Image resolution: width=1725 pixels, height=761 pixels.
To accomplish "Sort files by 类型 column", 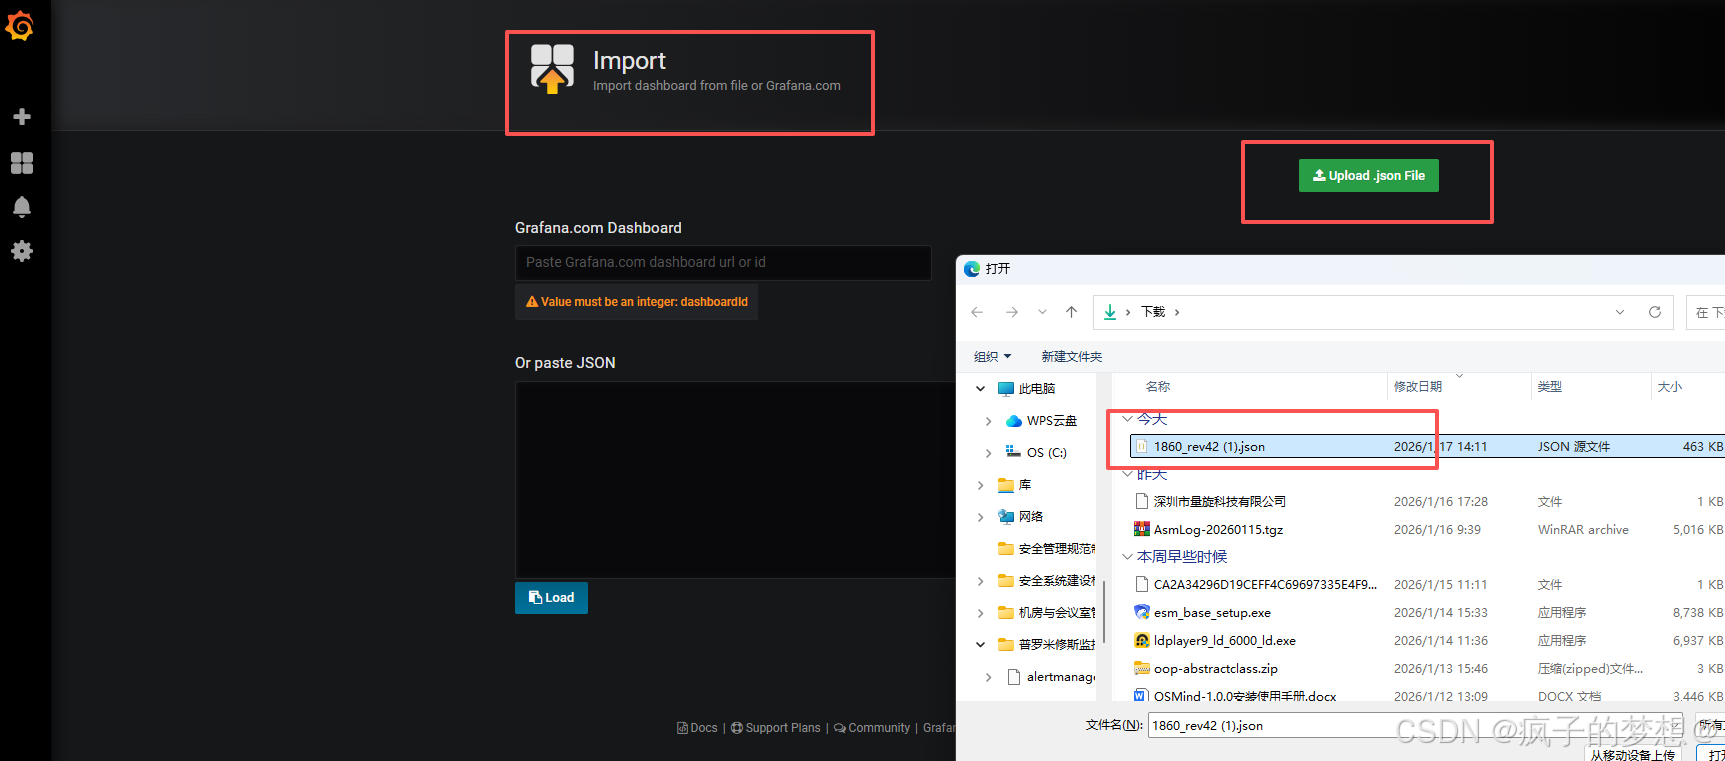I will click(x=1549, y=386).
